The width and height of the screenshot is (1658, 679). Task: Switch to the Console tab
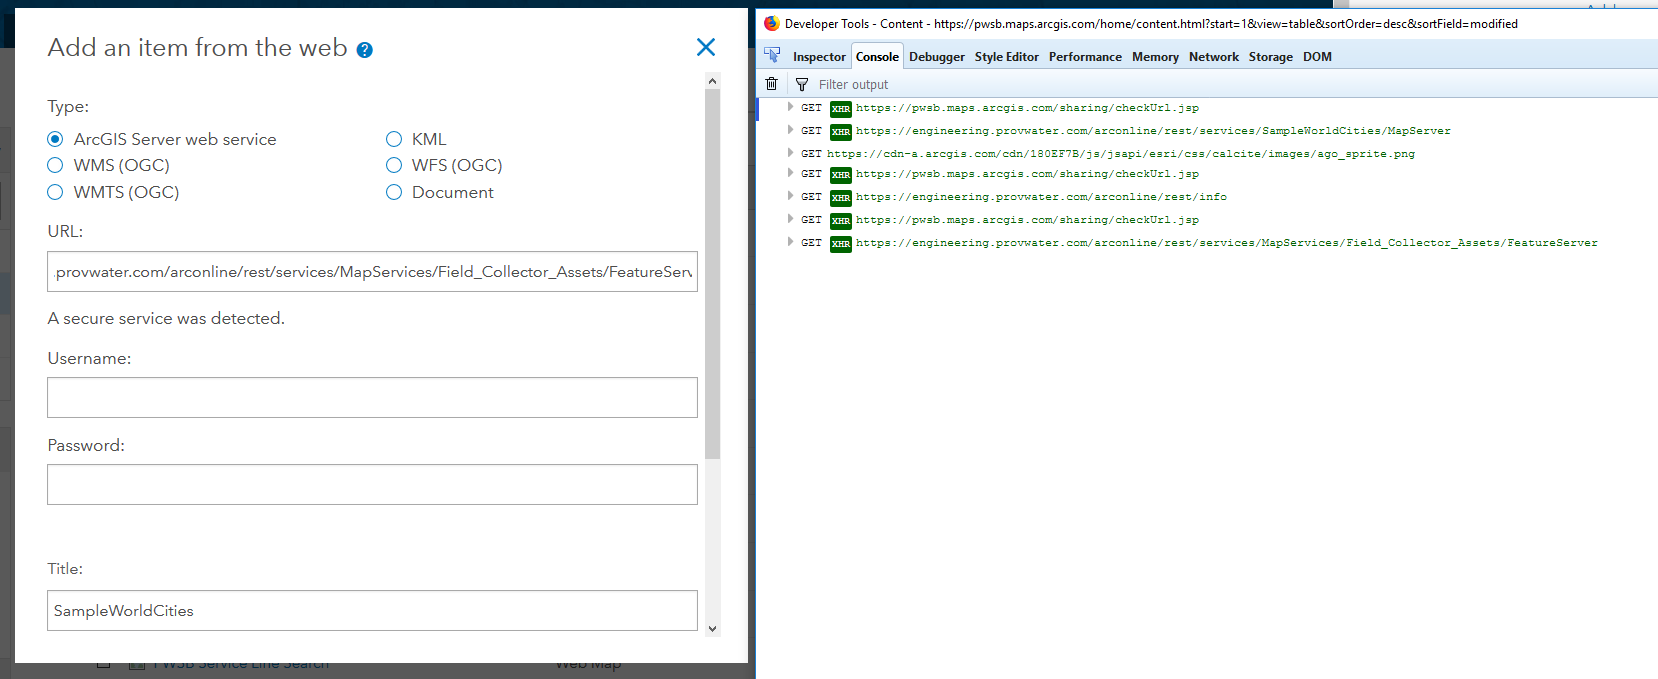(877, 57)
